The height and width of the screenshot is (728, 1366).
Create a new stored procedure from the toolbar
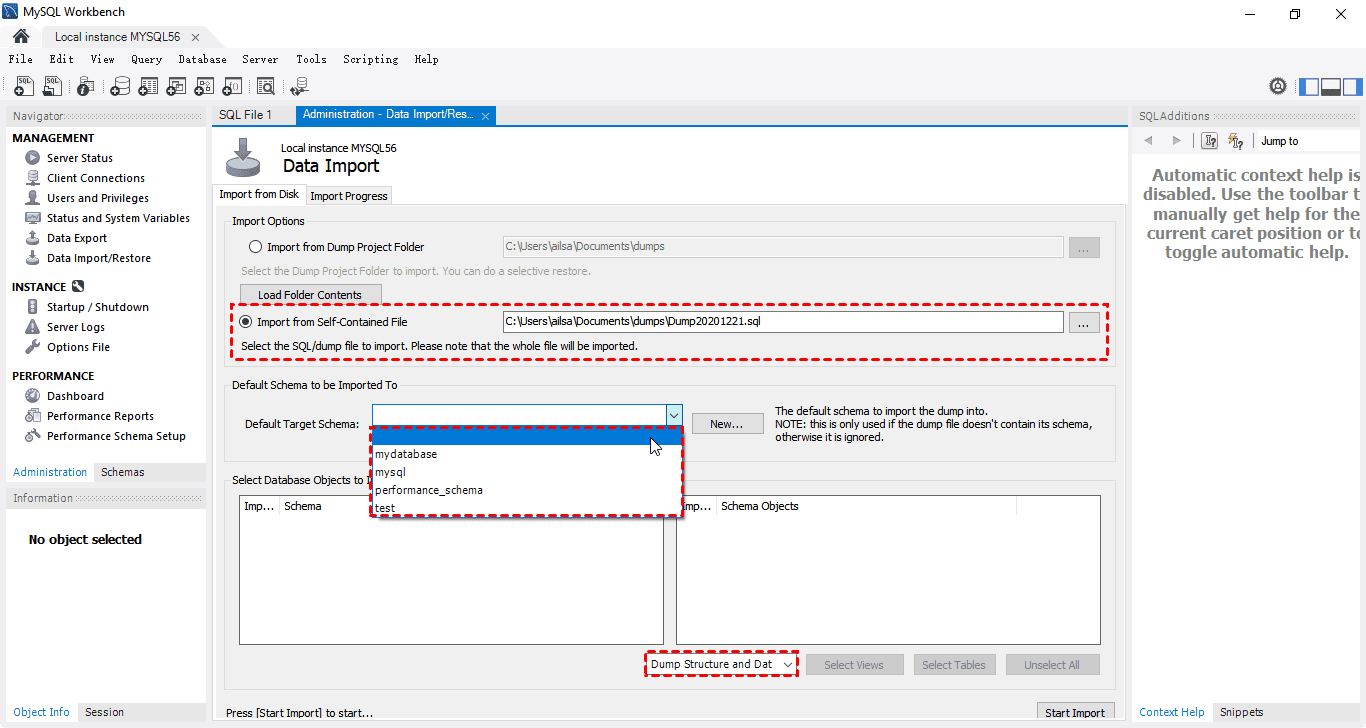click(204, 86)
